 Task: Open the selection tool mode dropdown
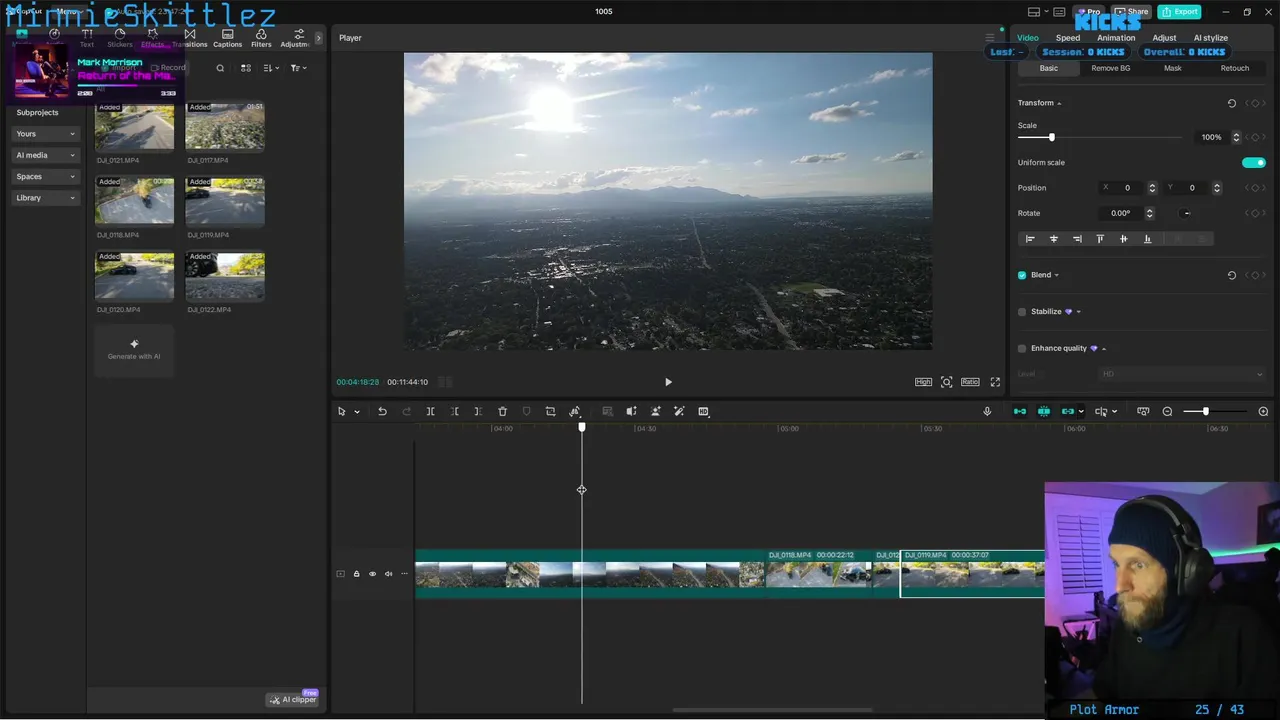click(357, 411)
